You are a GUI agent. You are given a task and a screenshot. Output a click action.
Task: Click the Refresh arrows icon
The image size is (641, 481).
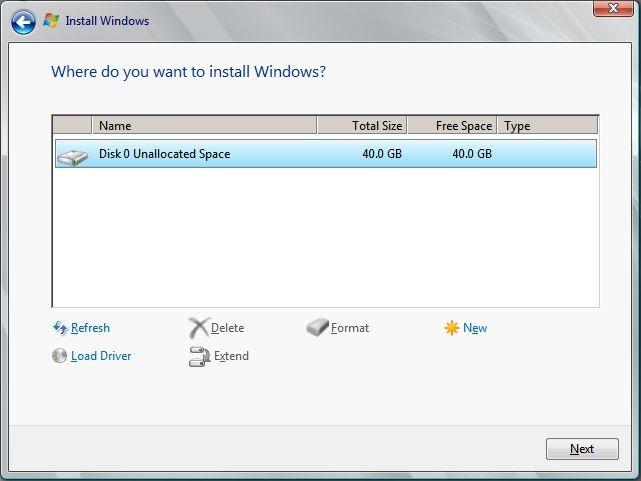60,328
